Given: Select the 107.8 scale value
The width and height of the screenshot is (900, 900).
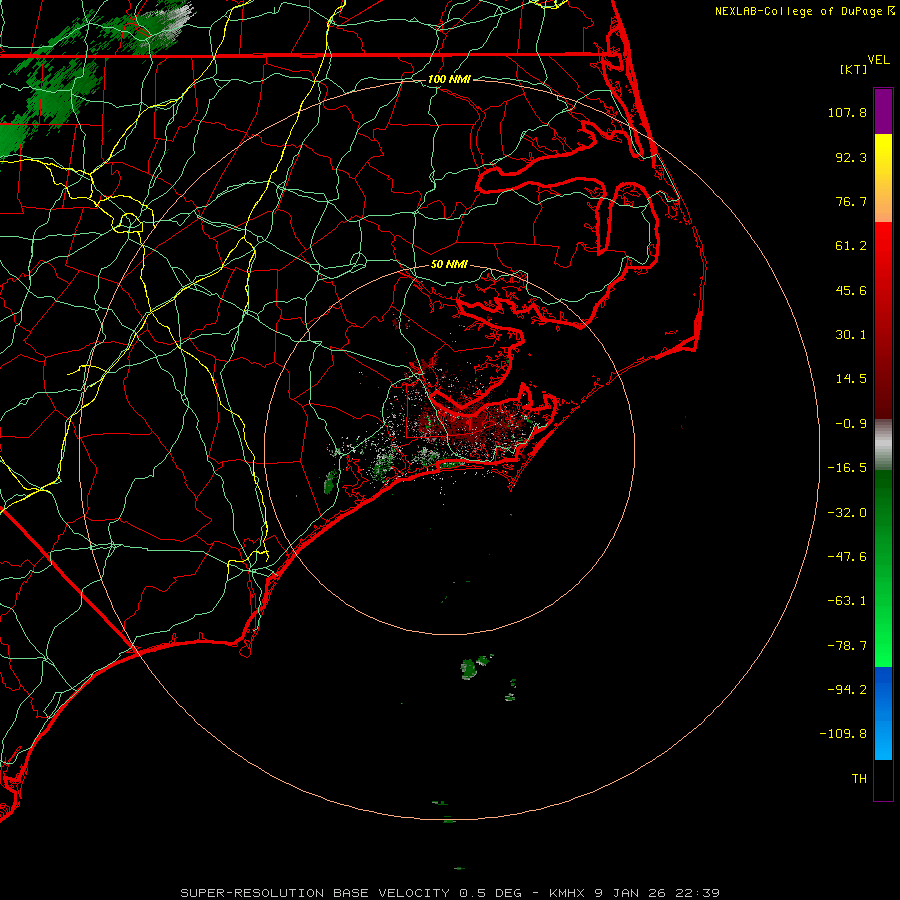Looking at the screenshot, I should [x=847, y=112].
